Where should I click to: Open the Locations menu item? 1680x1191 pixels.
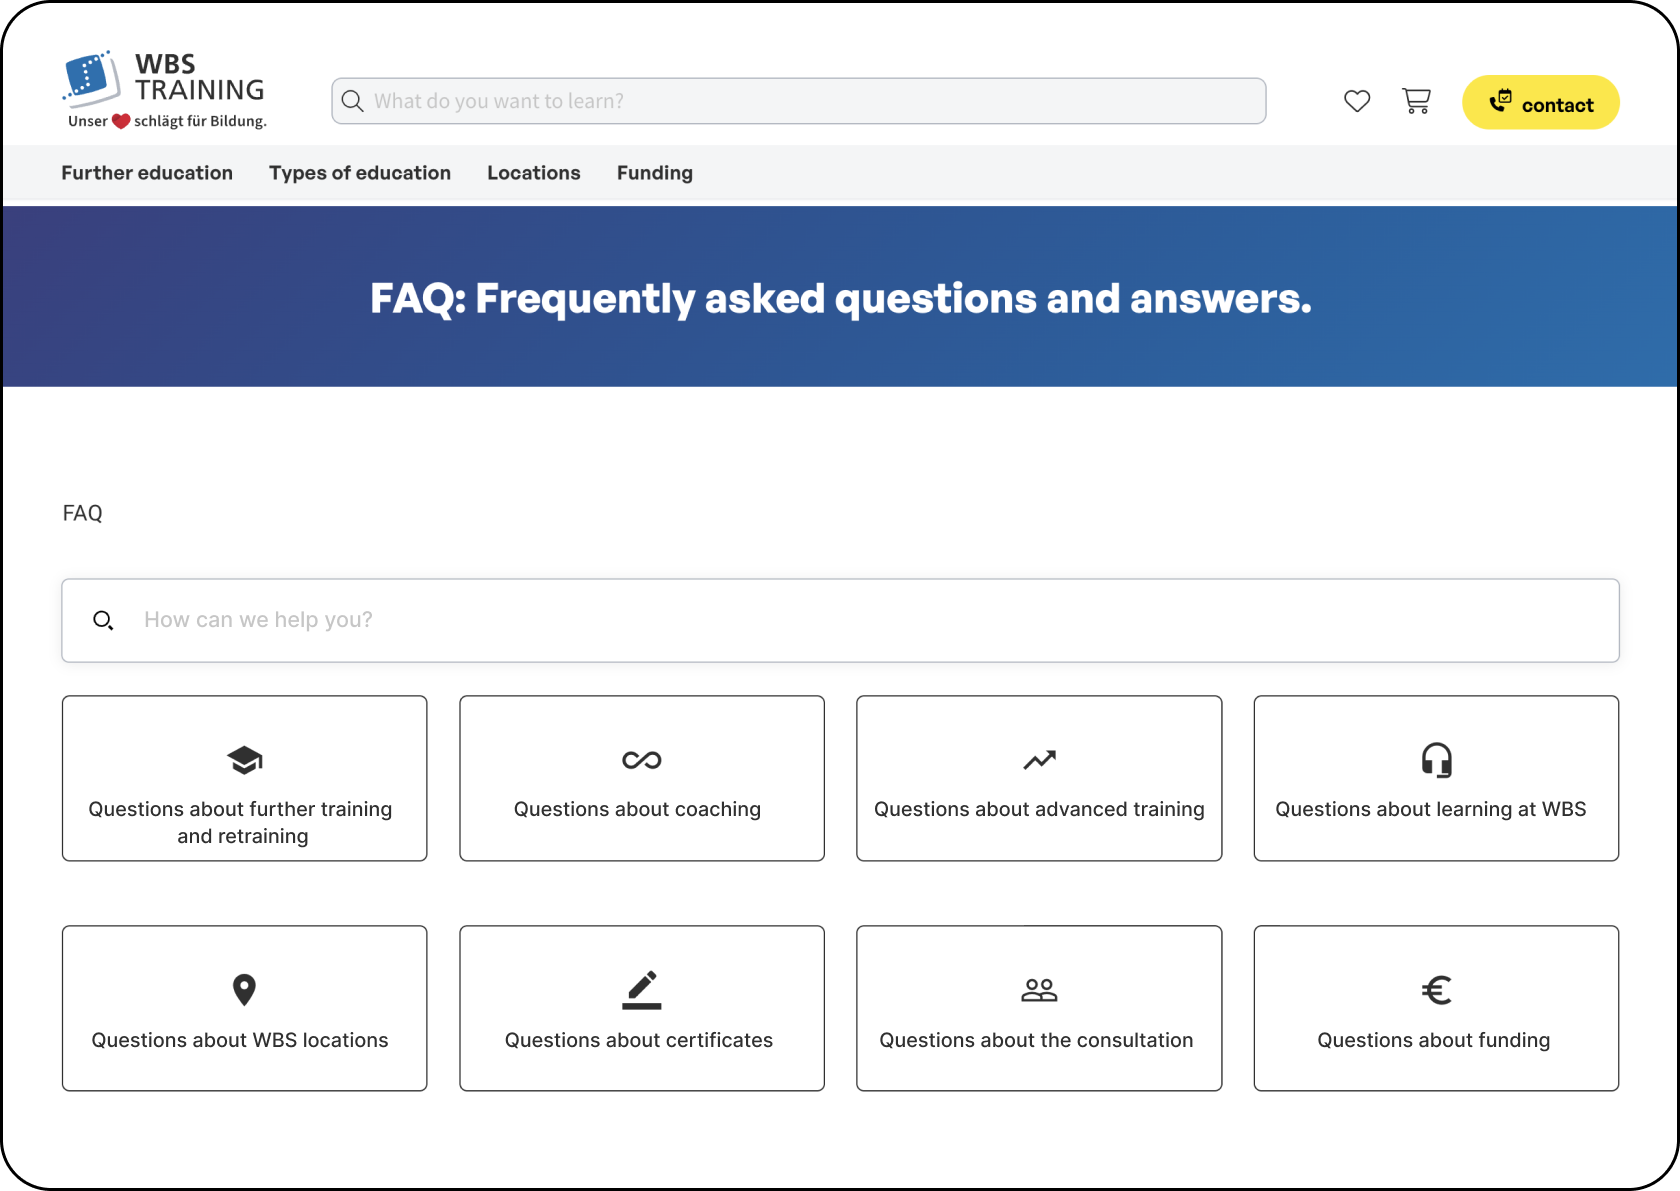click(534, 173)
